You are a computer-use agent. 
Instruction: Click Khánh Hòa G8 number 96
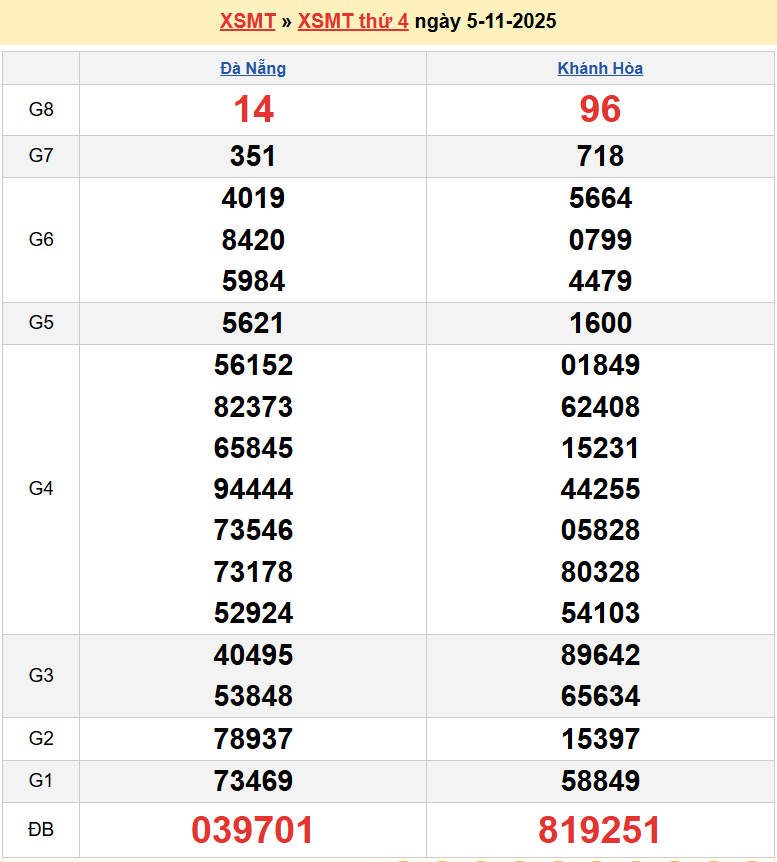[600, 110]
